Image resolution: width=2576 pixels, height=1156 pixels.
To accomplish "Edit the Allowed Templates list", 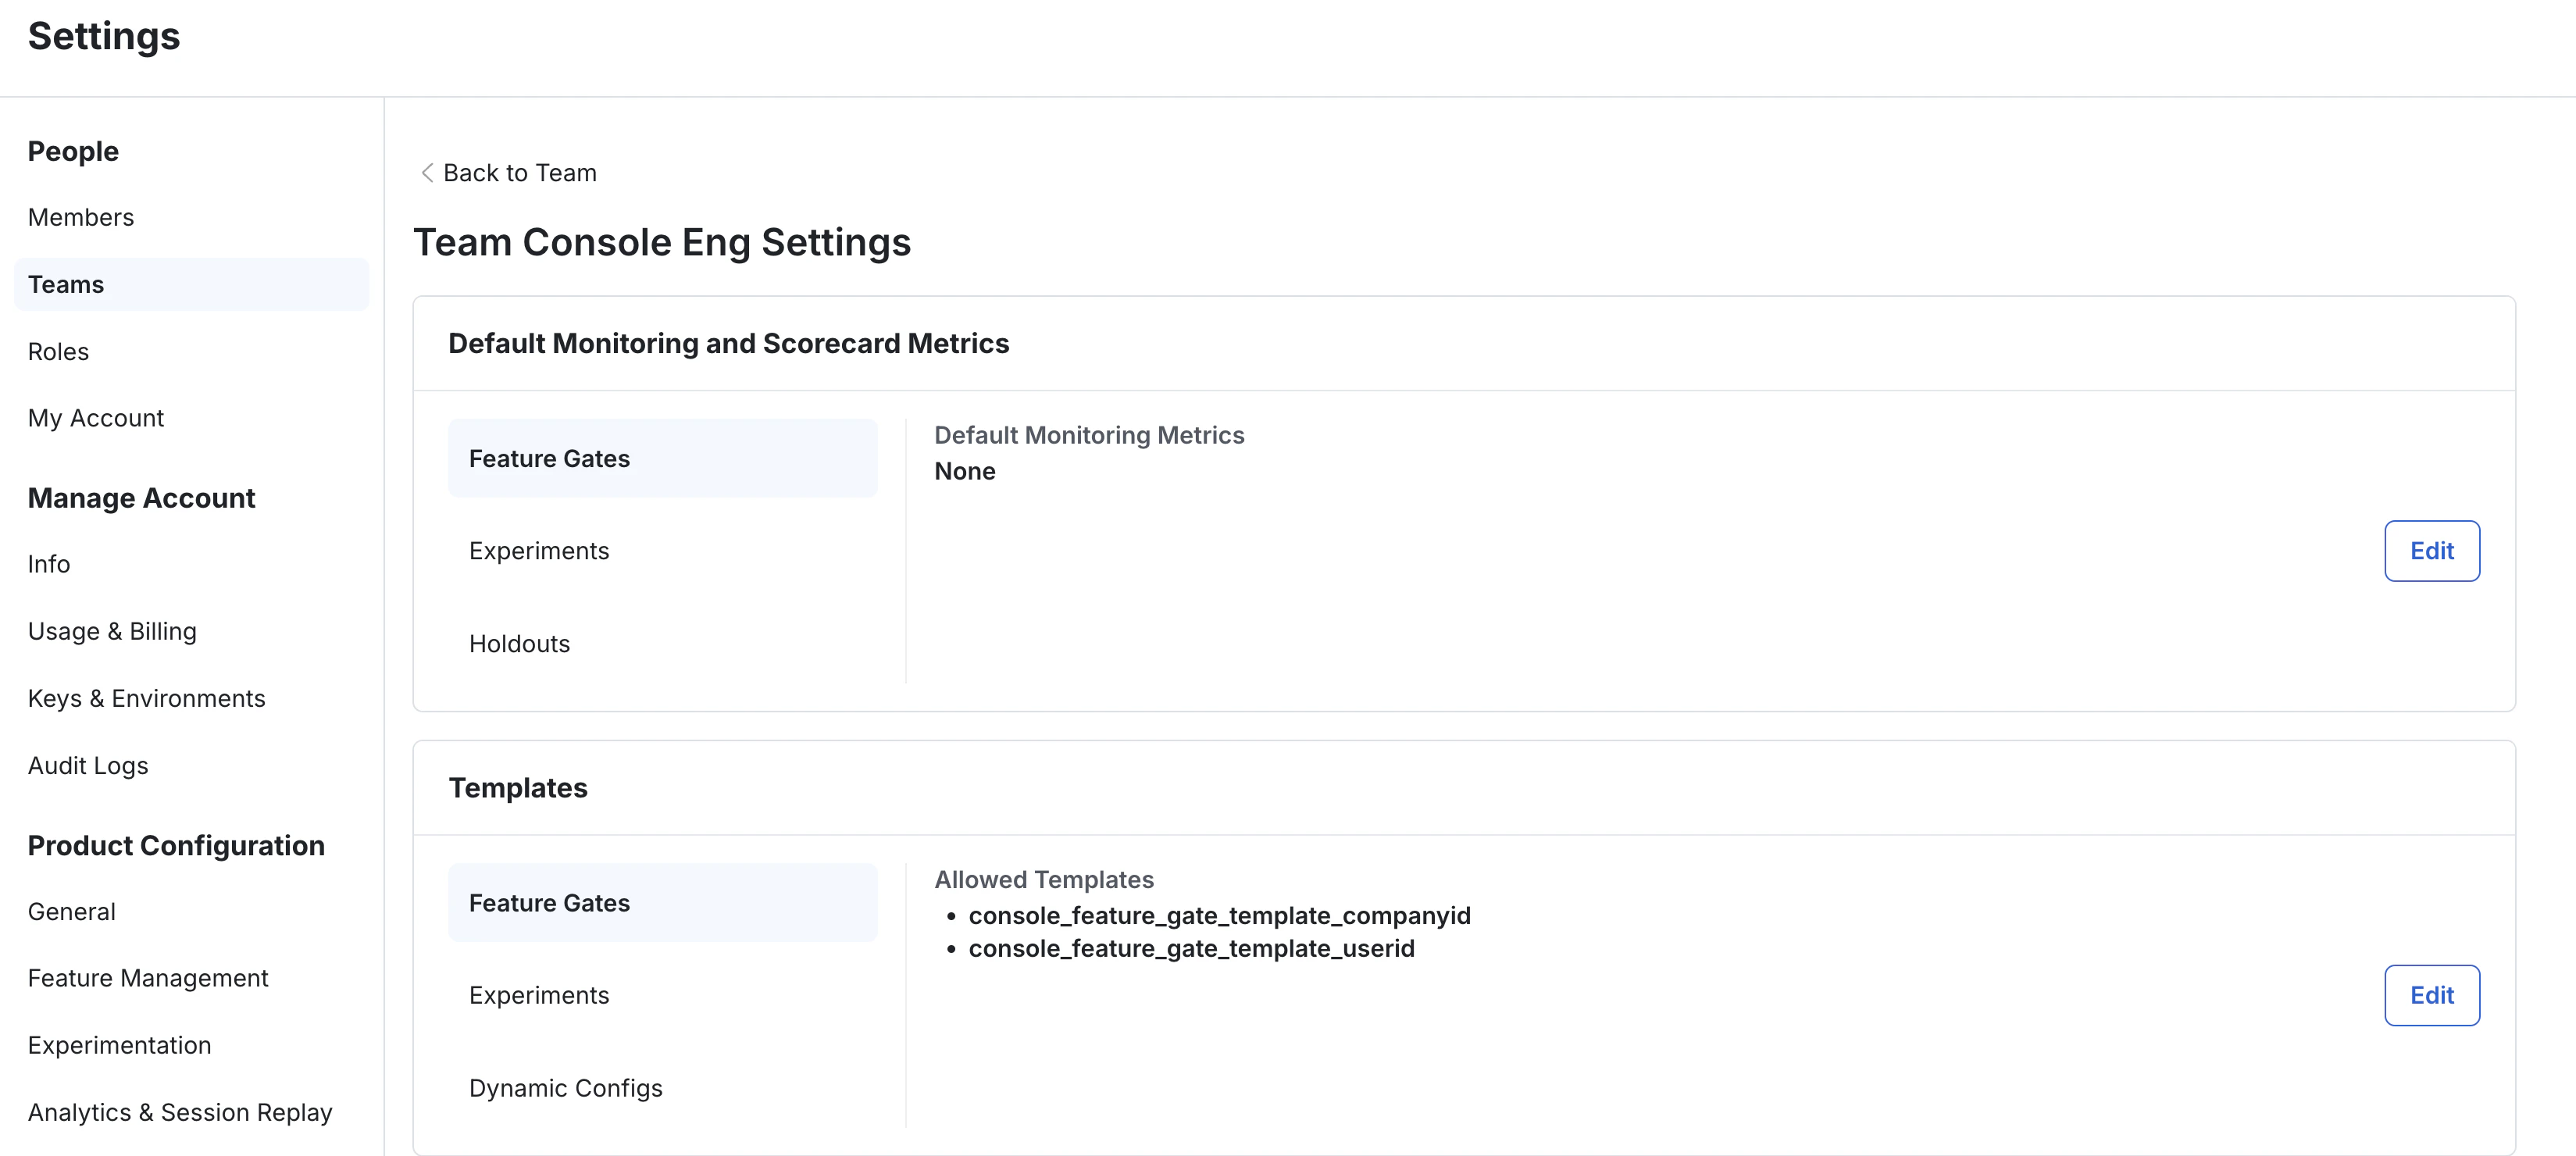I will [2432, 995].
